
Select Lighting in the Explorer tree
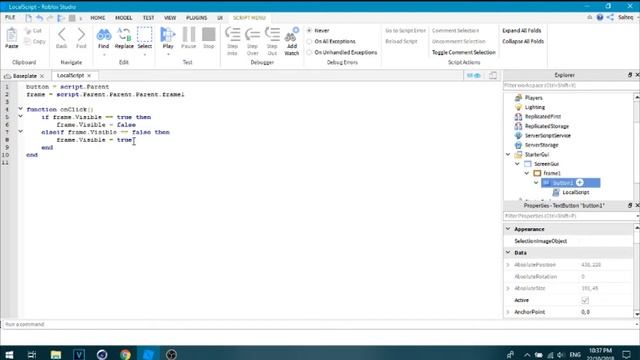click(x=535, y=107)
